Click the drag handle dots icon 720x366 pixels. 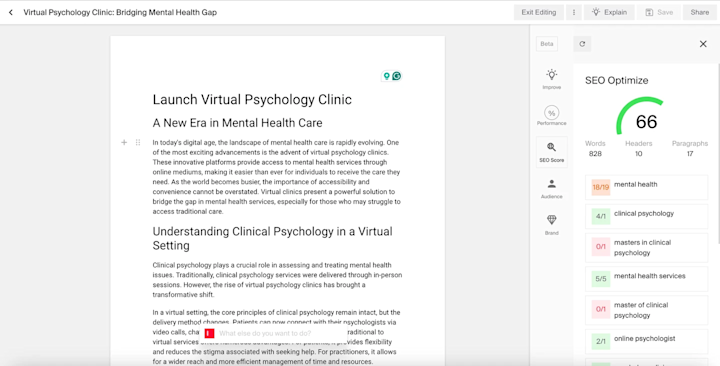(138, 142)
